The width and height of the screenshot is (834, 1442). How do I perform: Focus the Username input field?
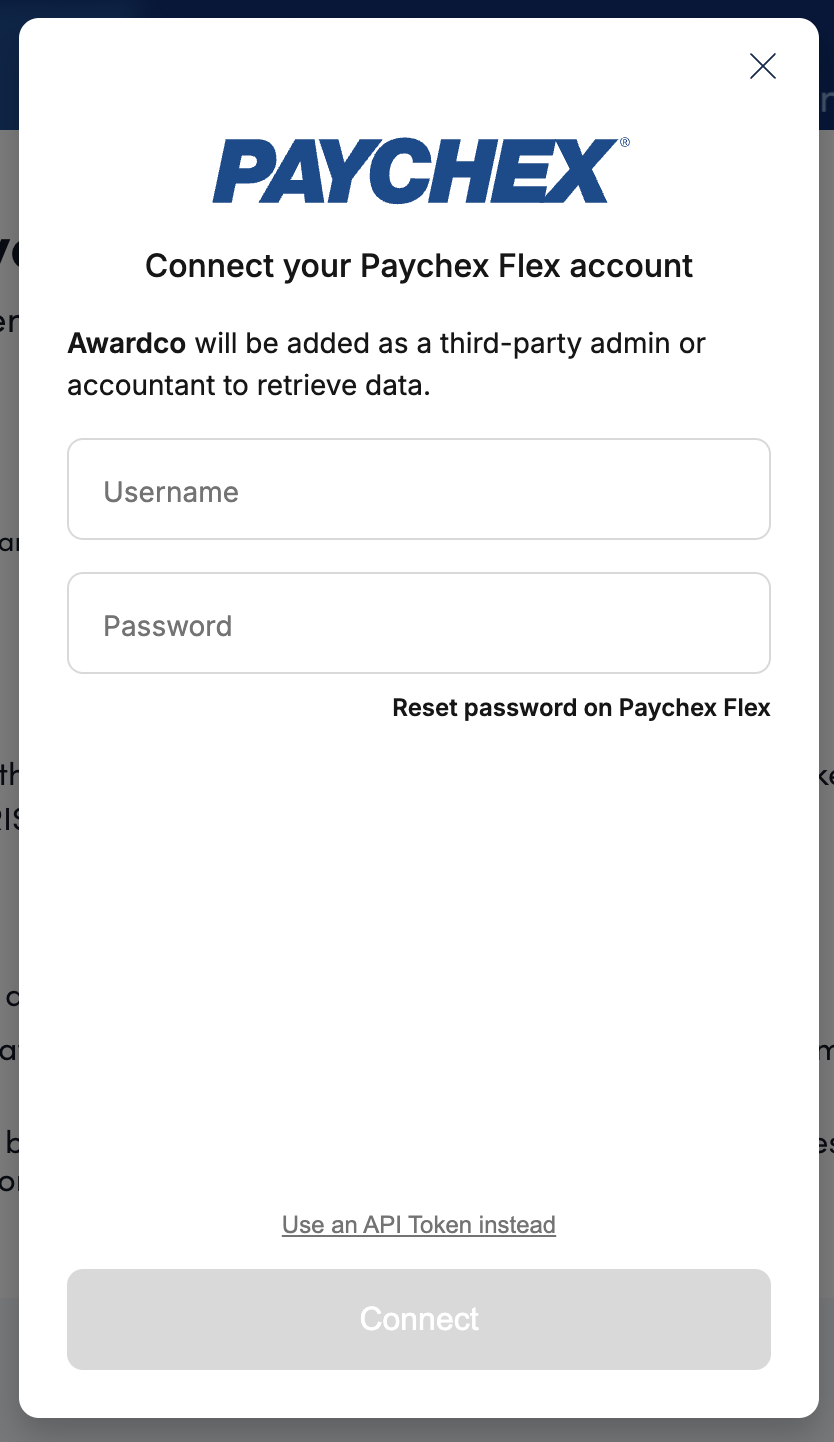[419, 489]
